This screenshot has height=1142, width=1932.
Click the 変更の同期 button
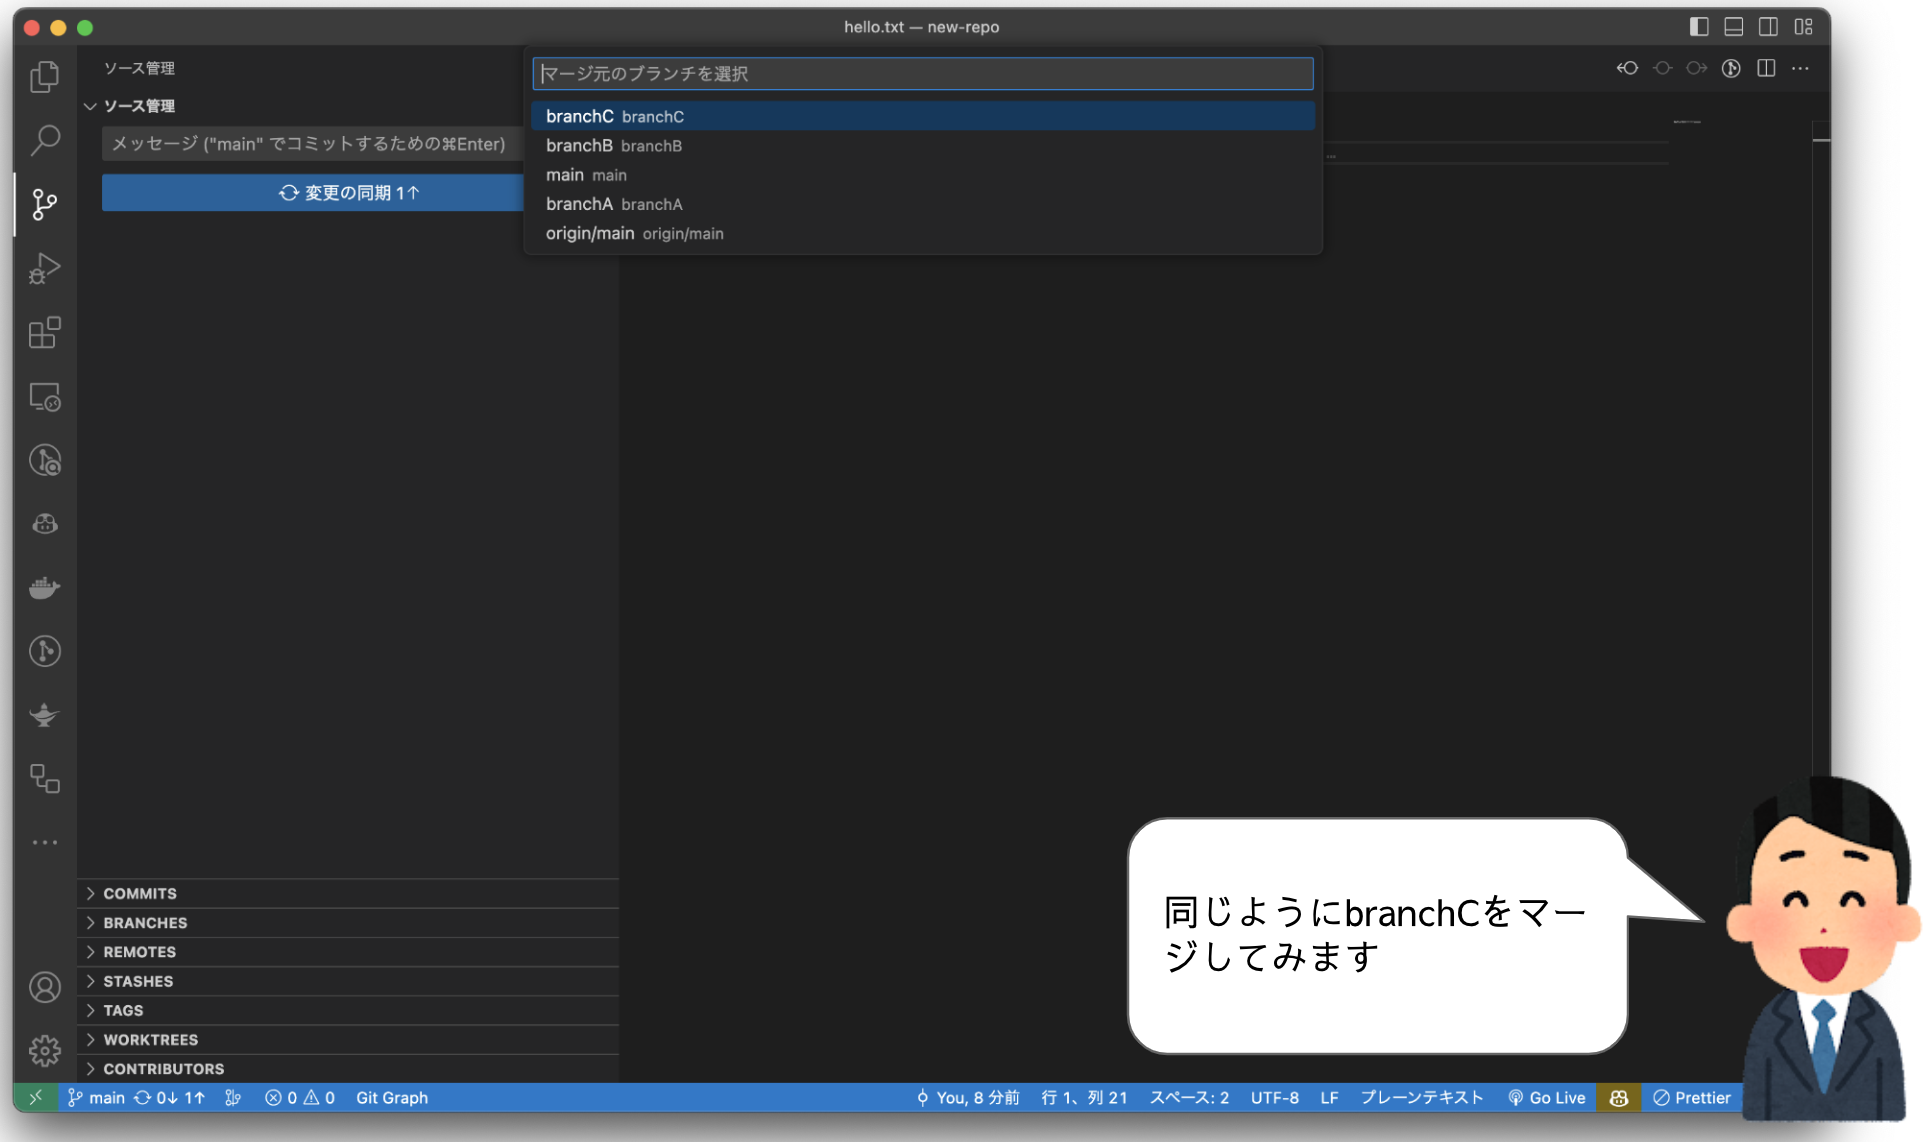click(348, 192)
